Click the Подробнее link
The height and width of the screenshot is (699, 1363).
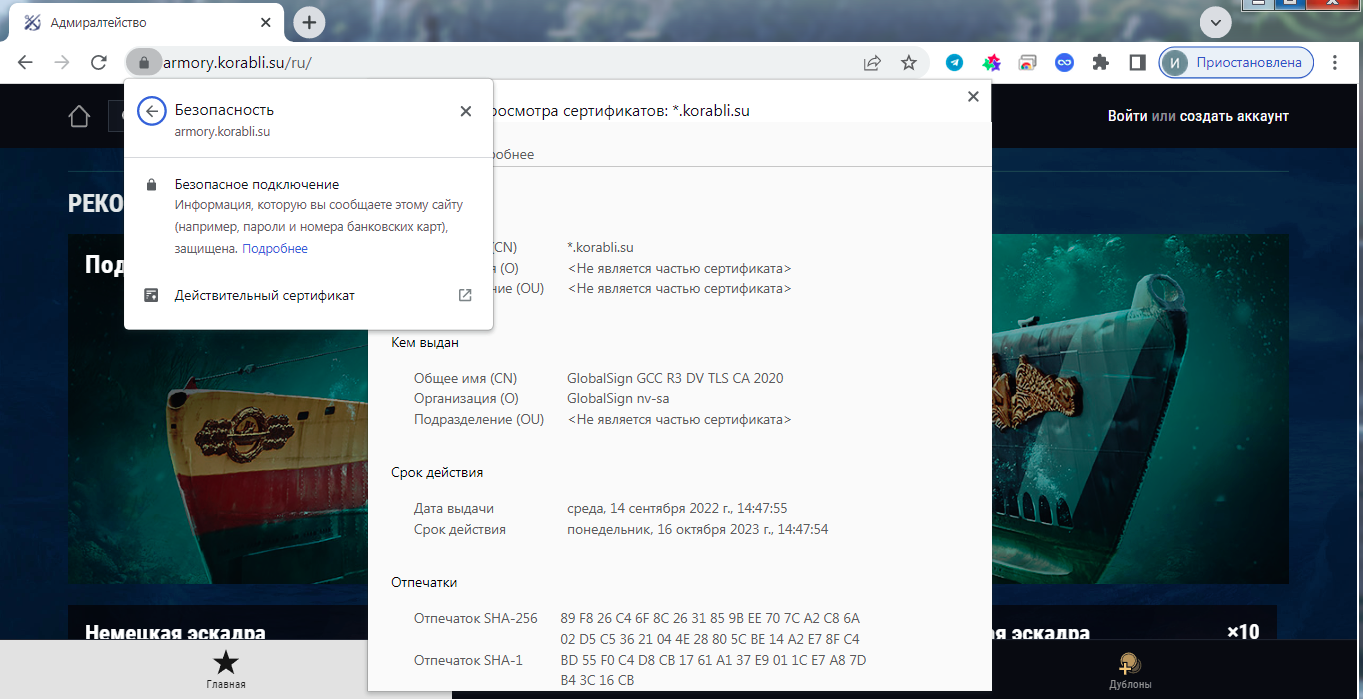click(x=275, y=248)
